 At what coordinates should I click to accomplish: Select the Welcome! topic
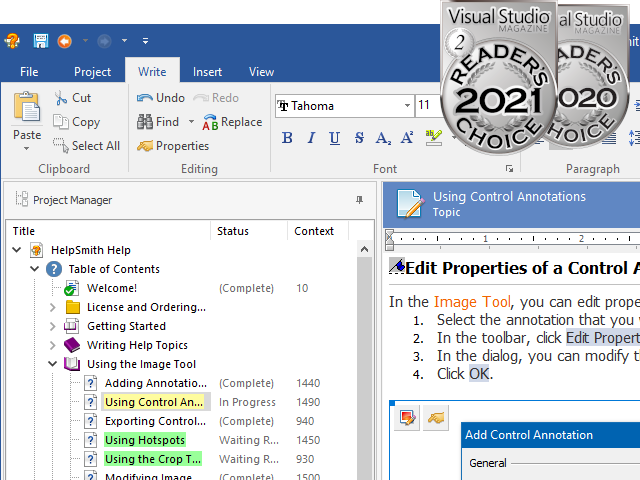click(112, 288)
